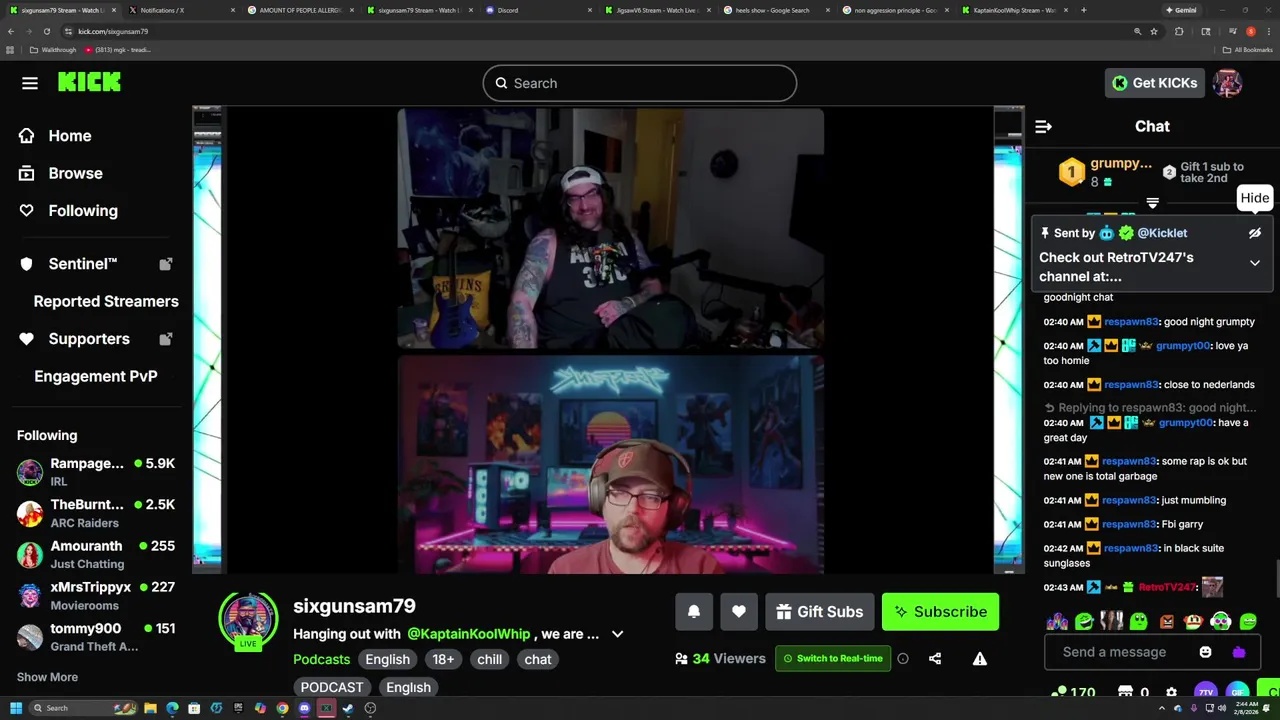Click the channel points 170 indicator
Viewport: 1280px width, 720px height.
click(1073, 692)
